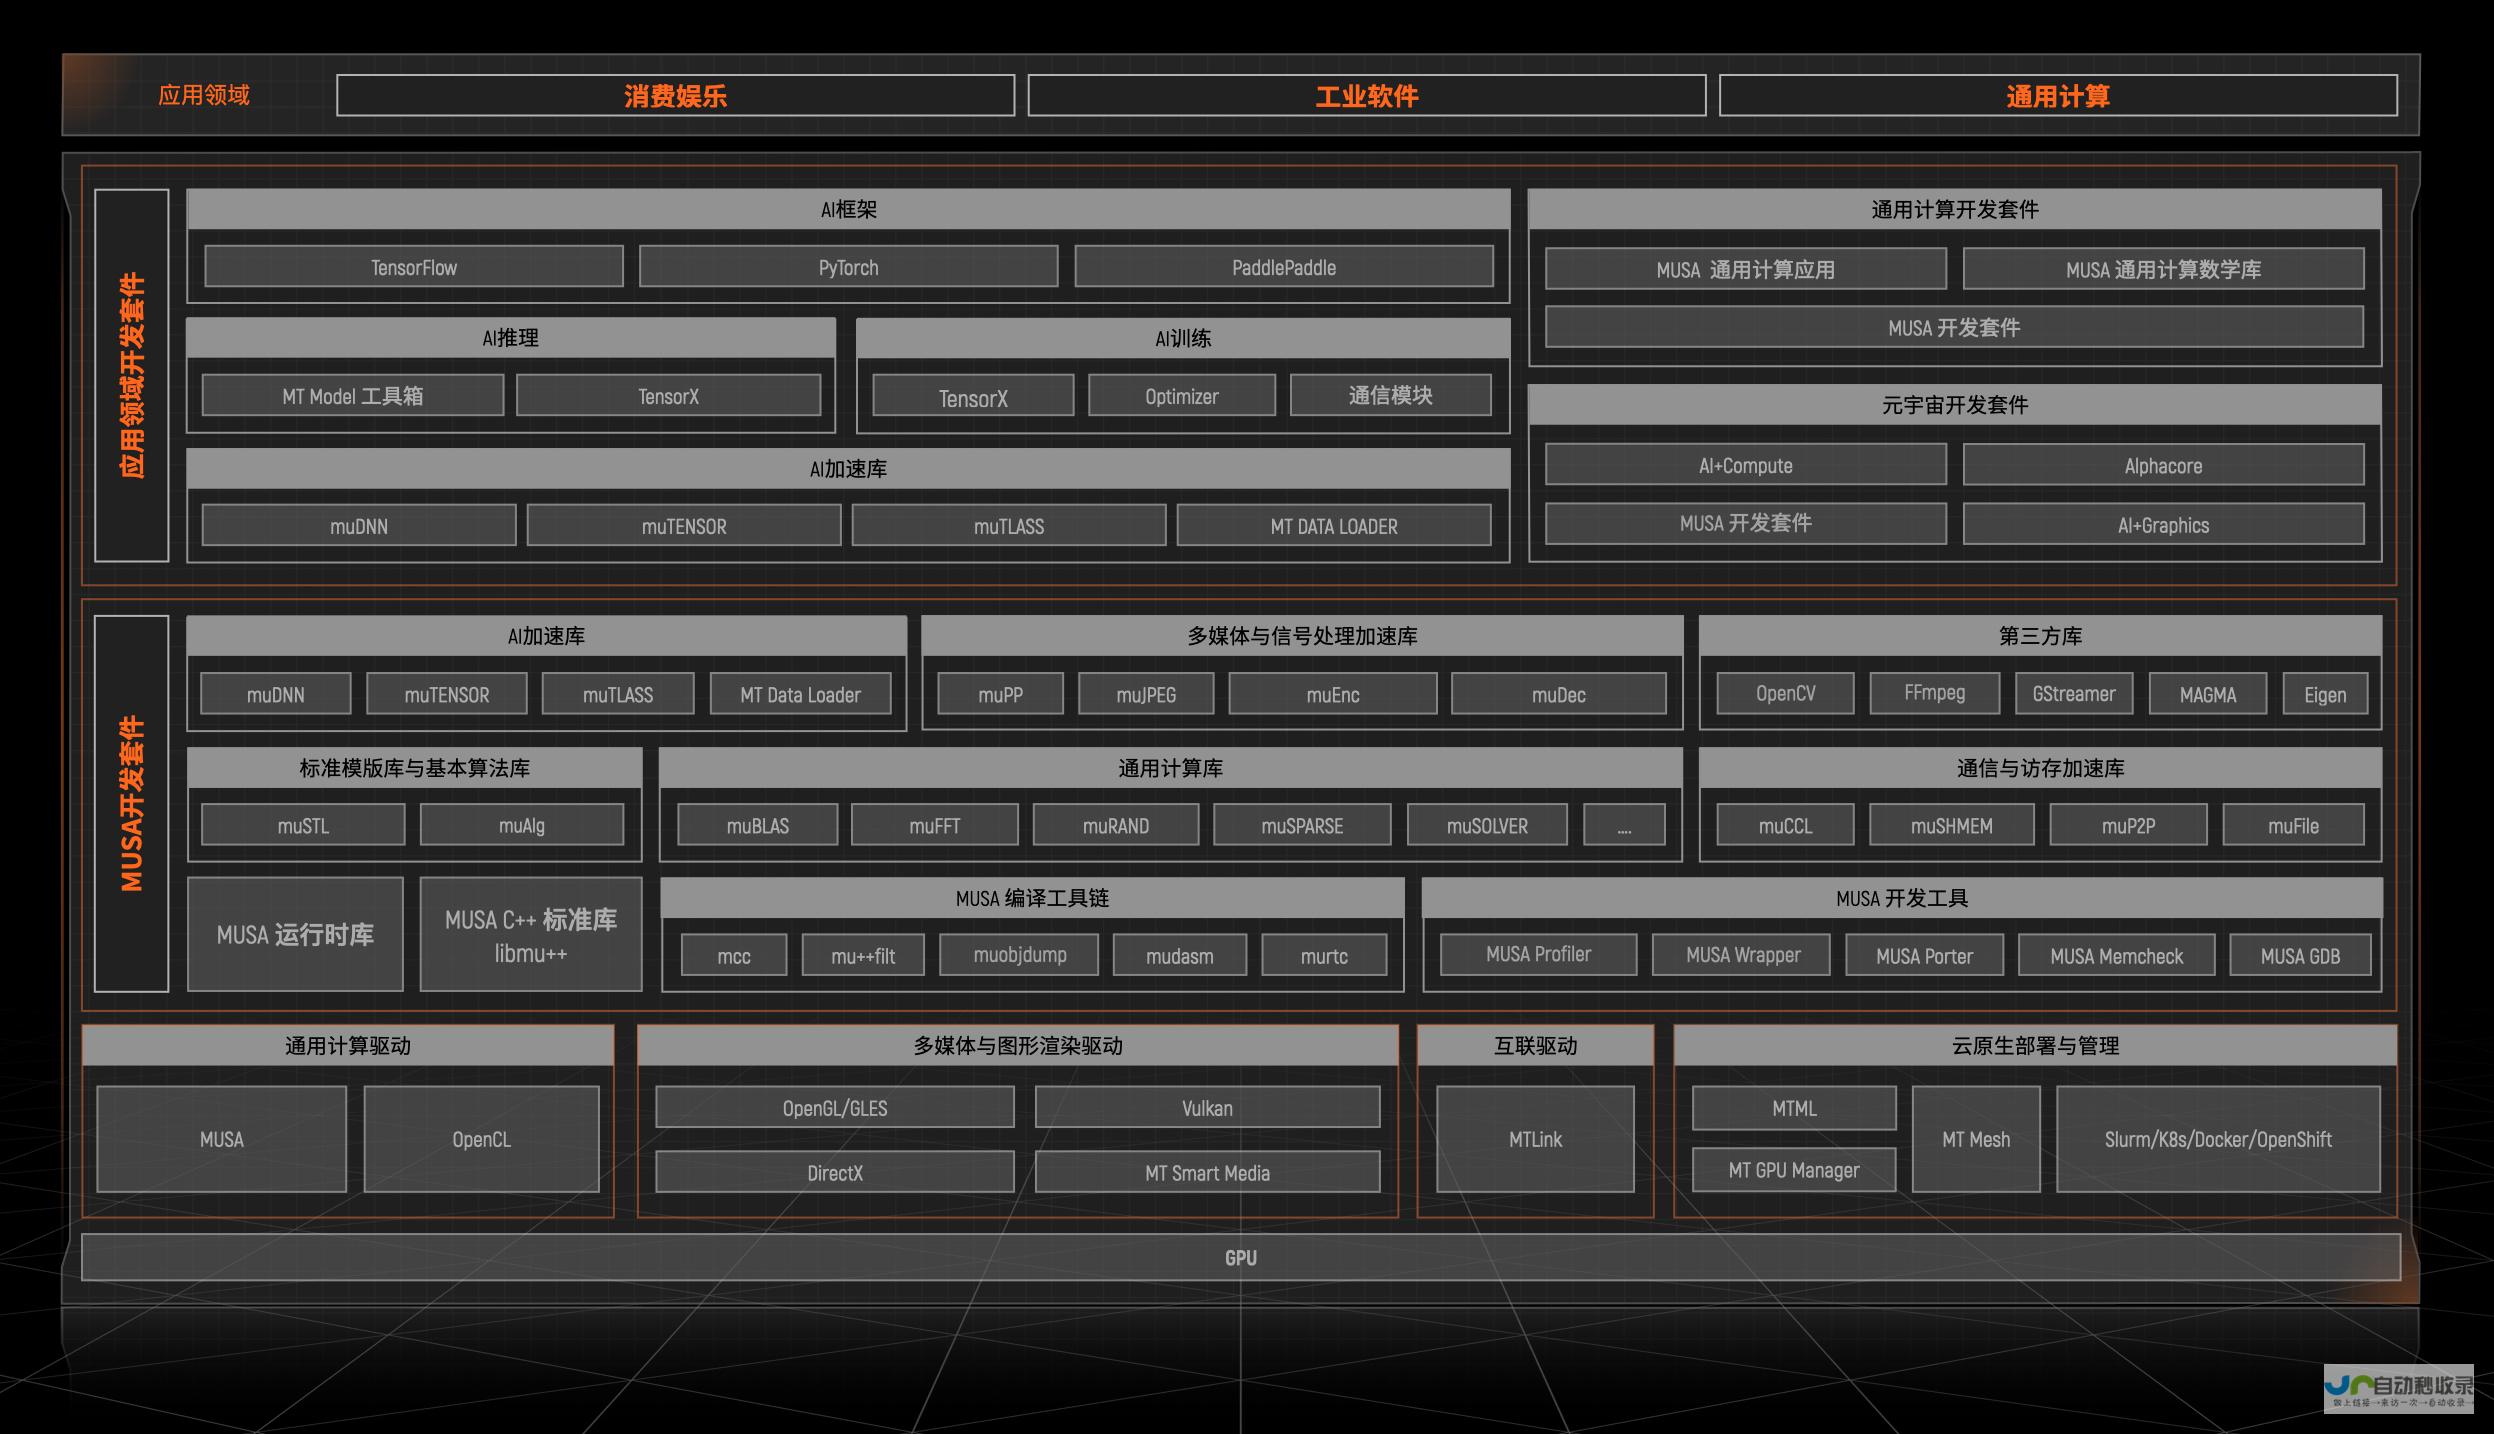Select the muJPEG box
Image resolution: width=2494 pixels, height=1434 pixels.
pyautogui.click(x=1146, y=694)
